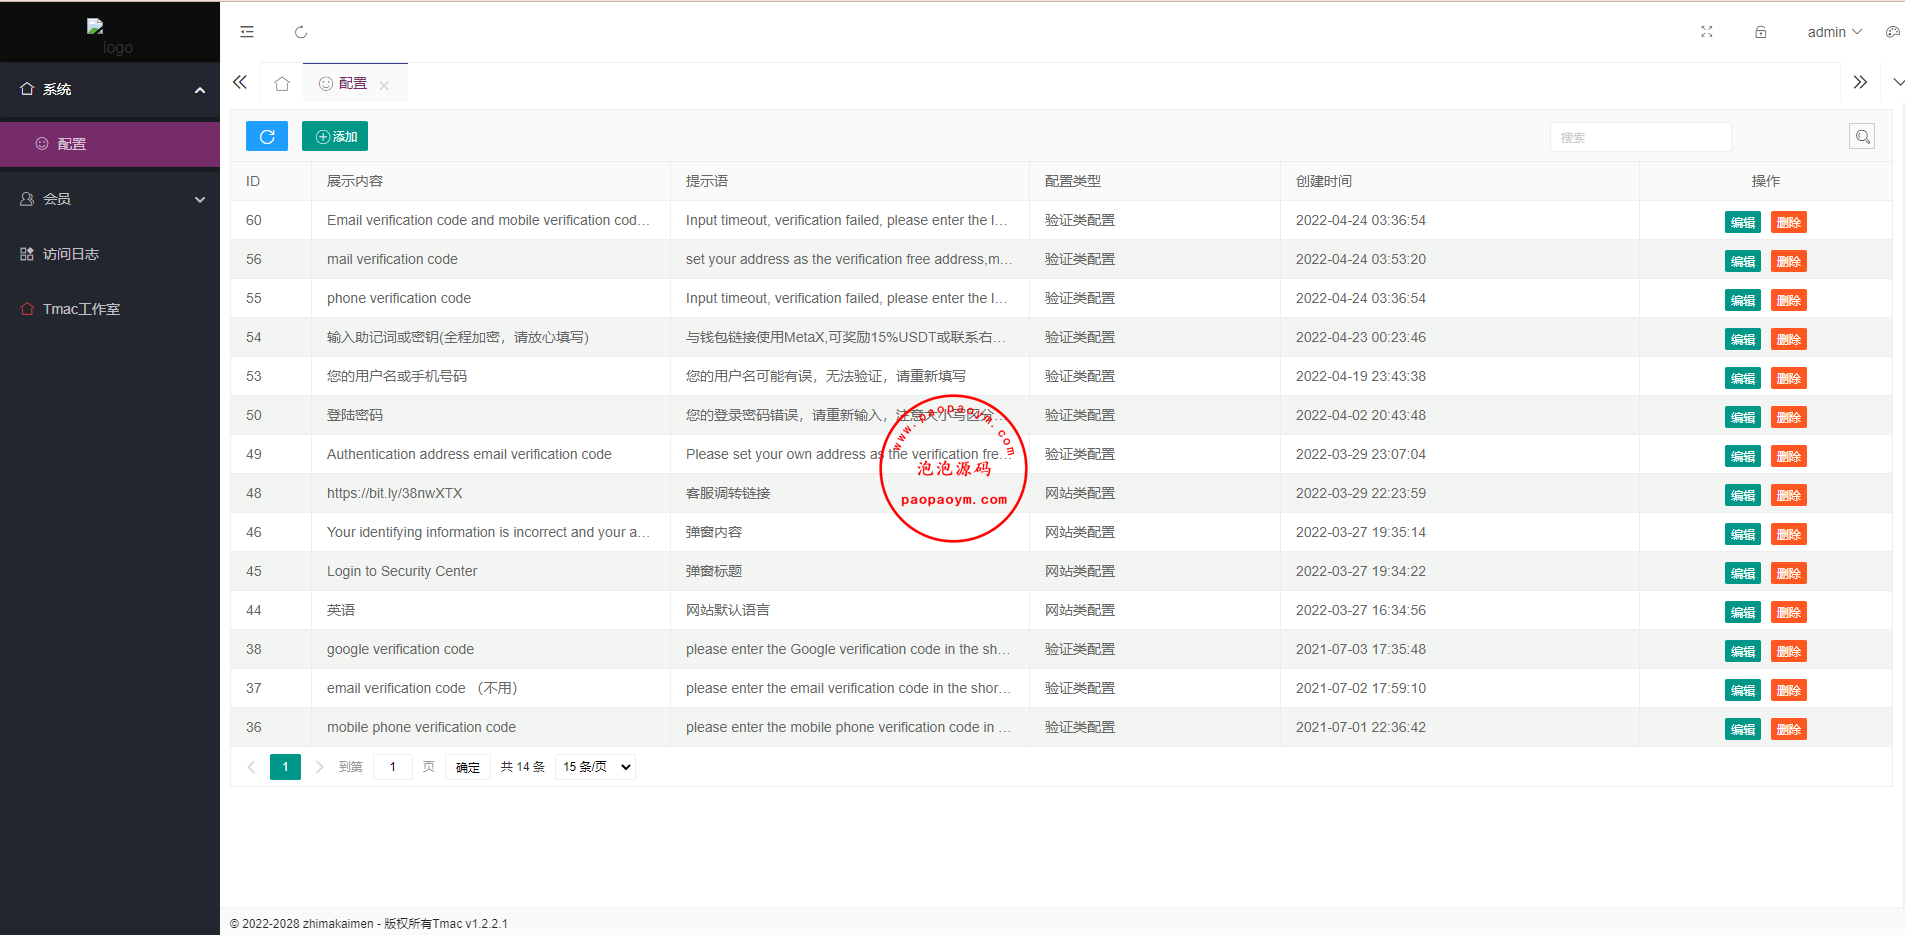
Task: Delete row ID 55
Action: click(1789, 300)
